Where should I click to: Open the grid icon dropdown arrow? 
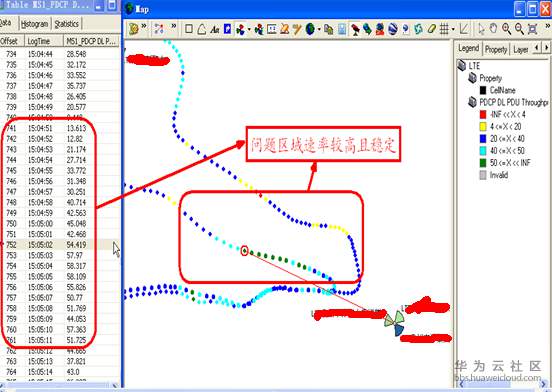pos(453,29)
